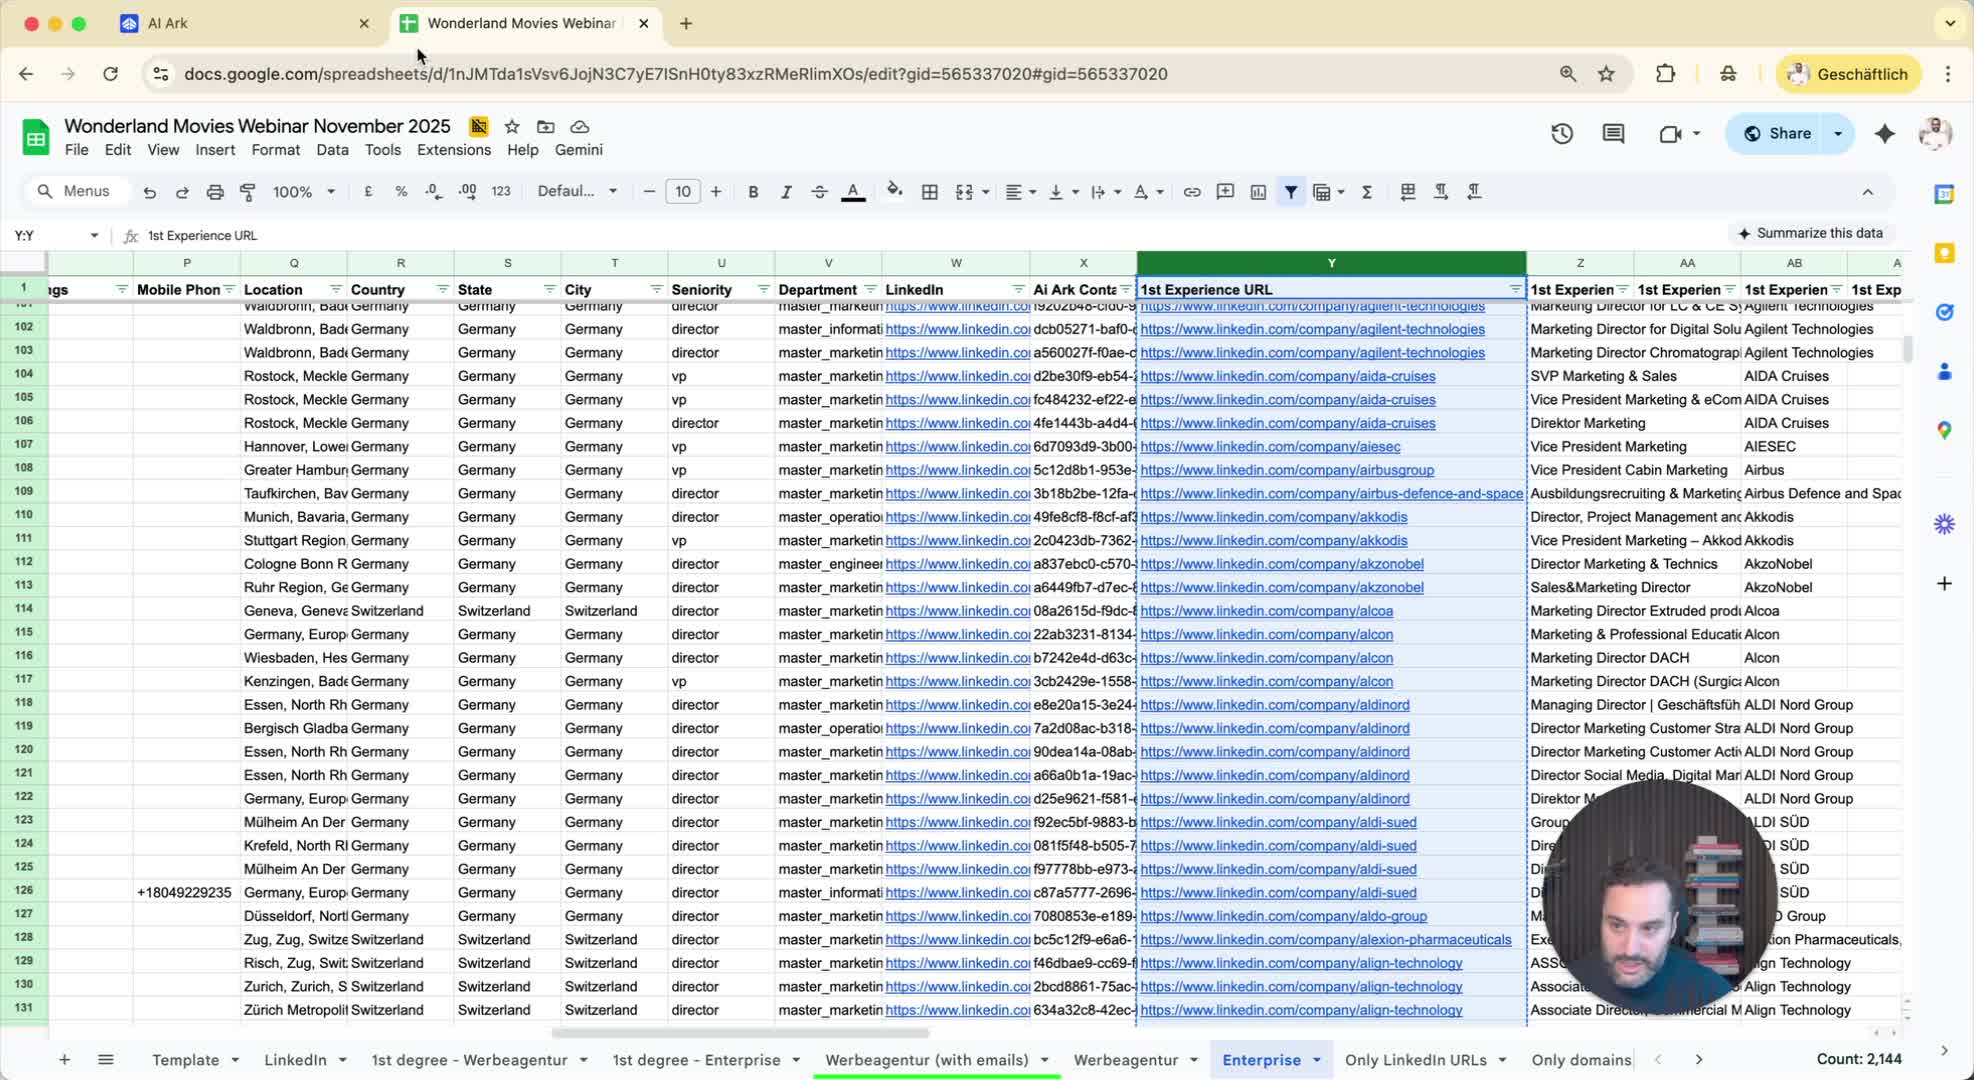
Task: Open the Extensions menu
Action: pyautogui.click(x=453, y=150)
